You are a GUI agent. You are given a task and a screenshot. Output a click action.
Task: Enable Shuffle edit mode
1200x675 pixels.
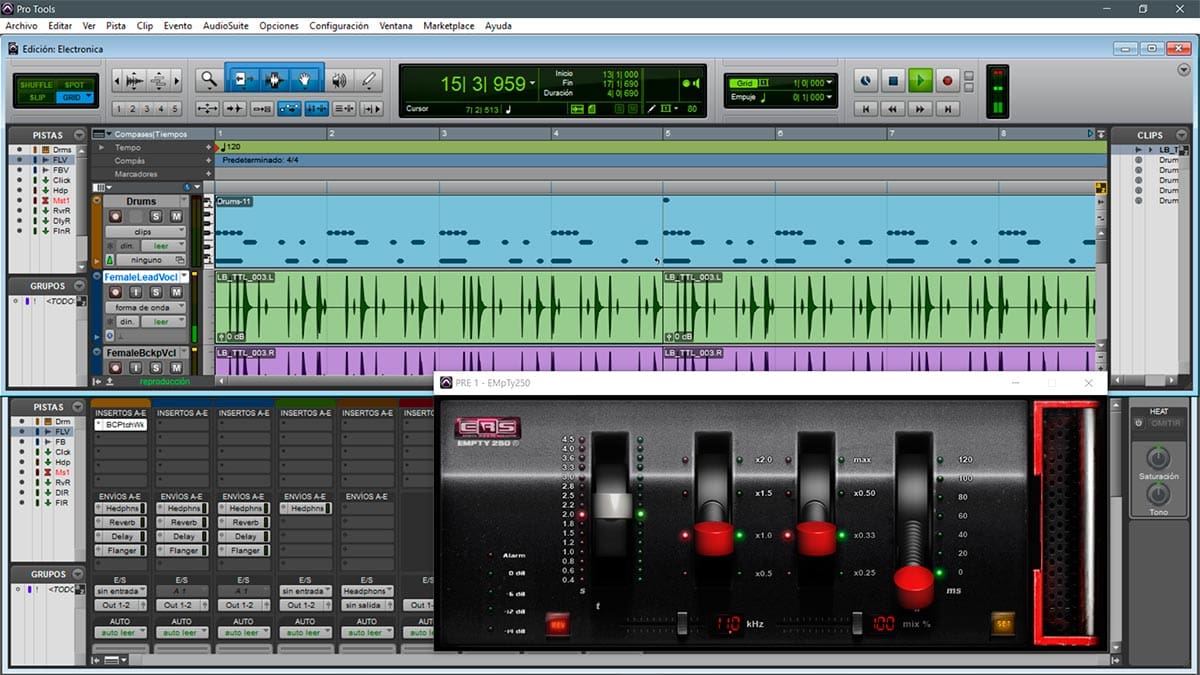[x=35, y=85]
